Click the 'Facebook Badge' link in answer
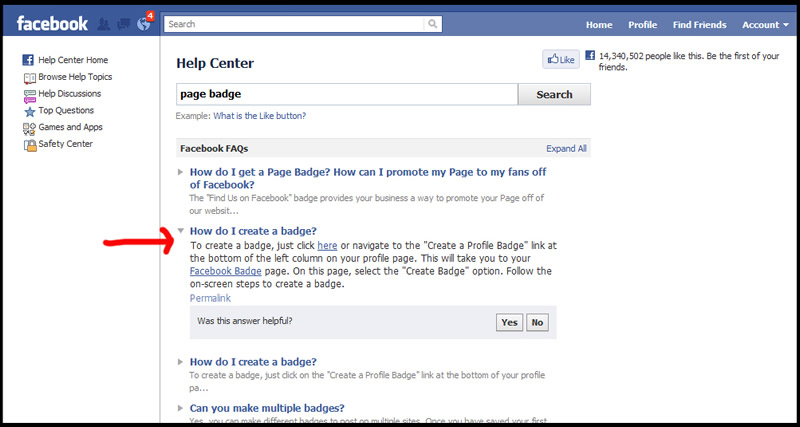This screenshot has height=427, width=800. (226, 271)
